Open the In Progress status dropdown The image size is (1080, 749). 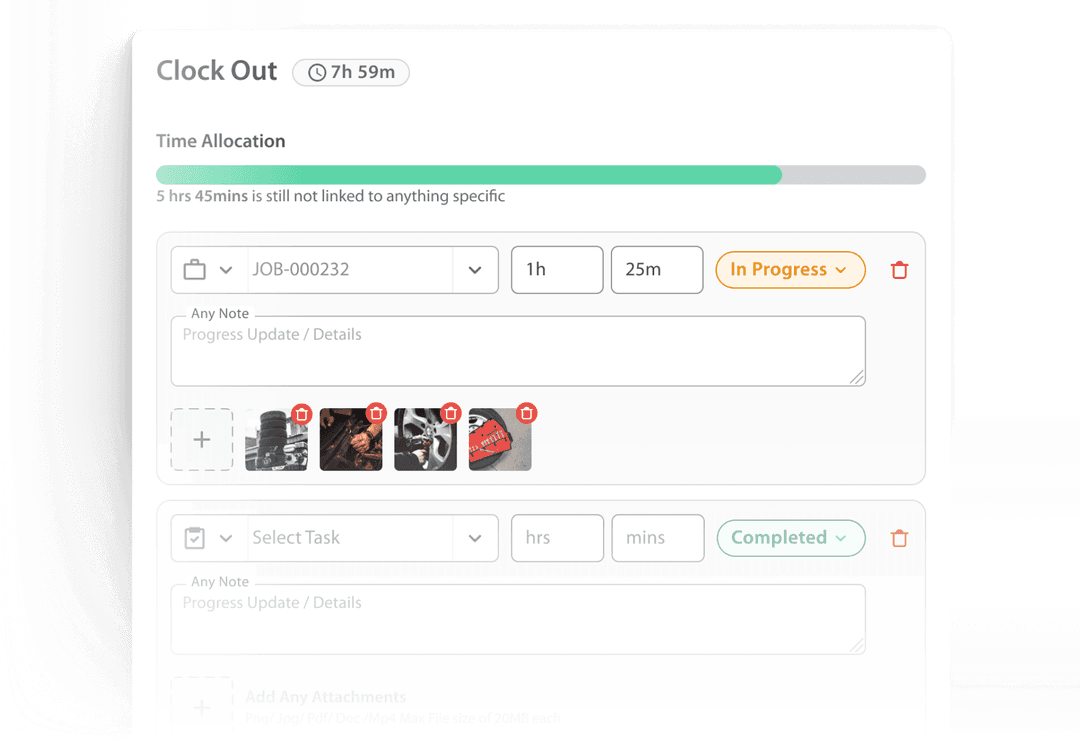click(x=790, y=269)
